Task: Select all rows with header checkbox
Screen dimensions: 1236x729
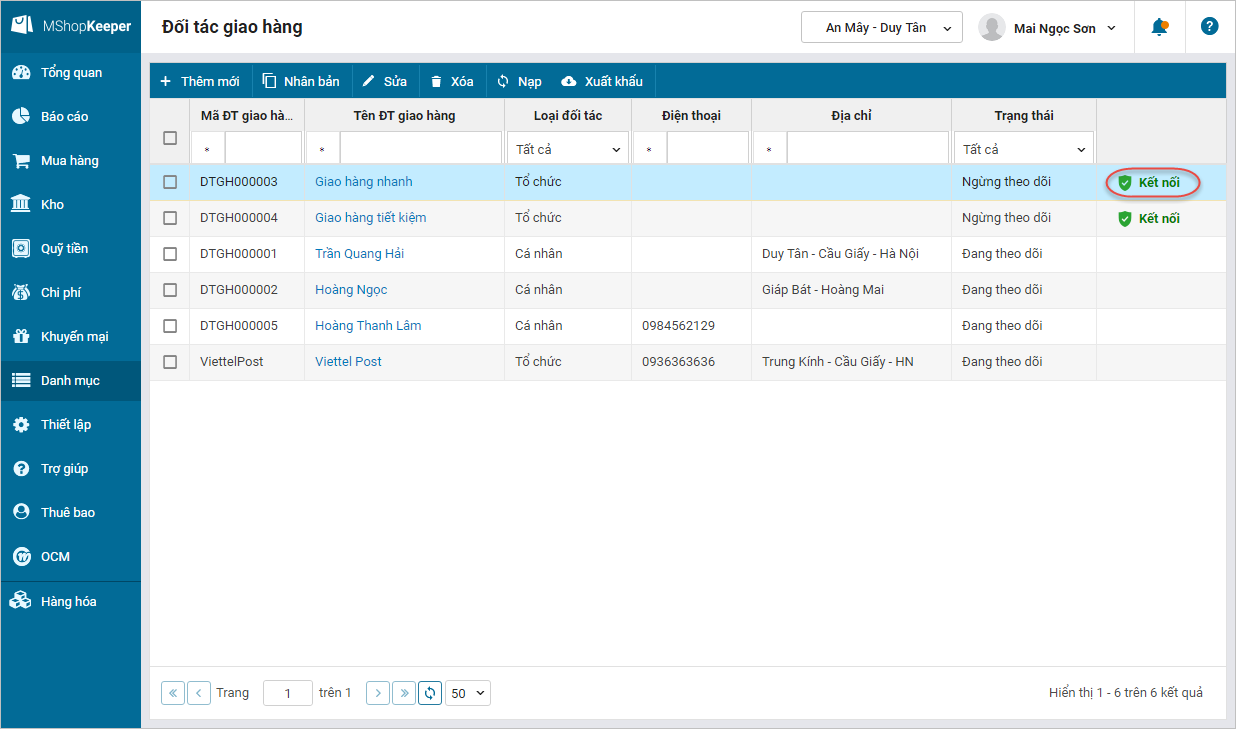Action: [x=170, y=138]
